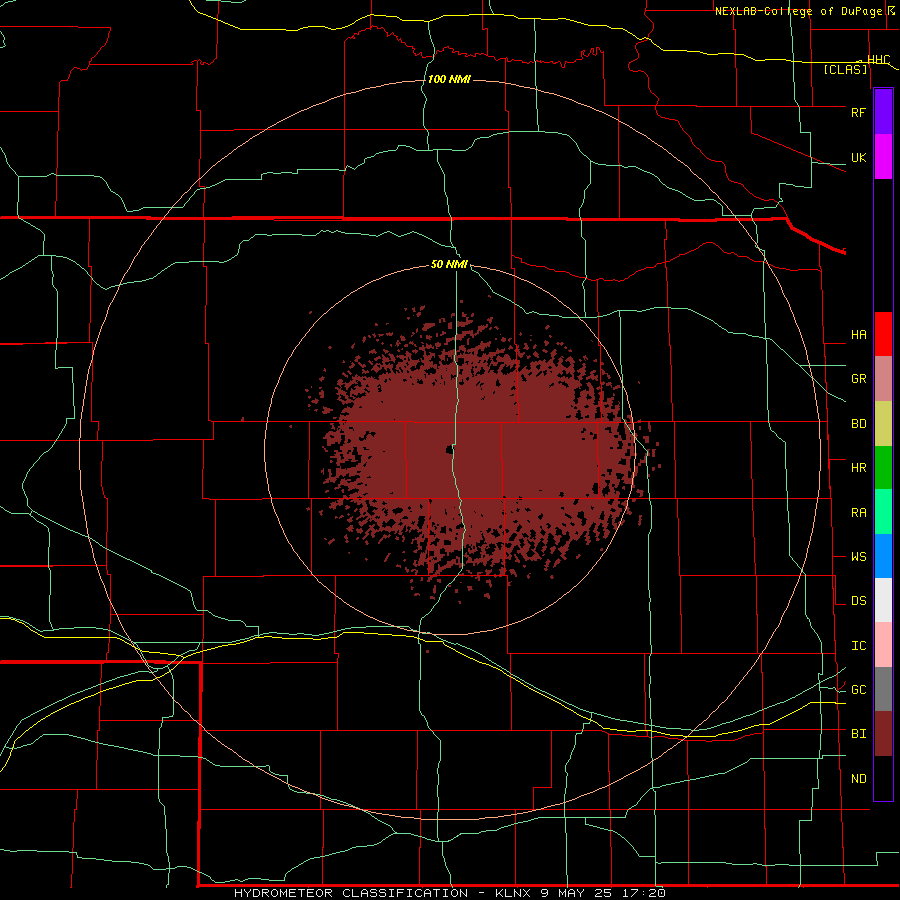Click the UK legend label
This screenshot has height=900, width=900.
tap(859, 158)
